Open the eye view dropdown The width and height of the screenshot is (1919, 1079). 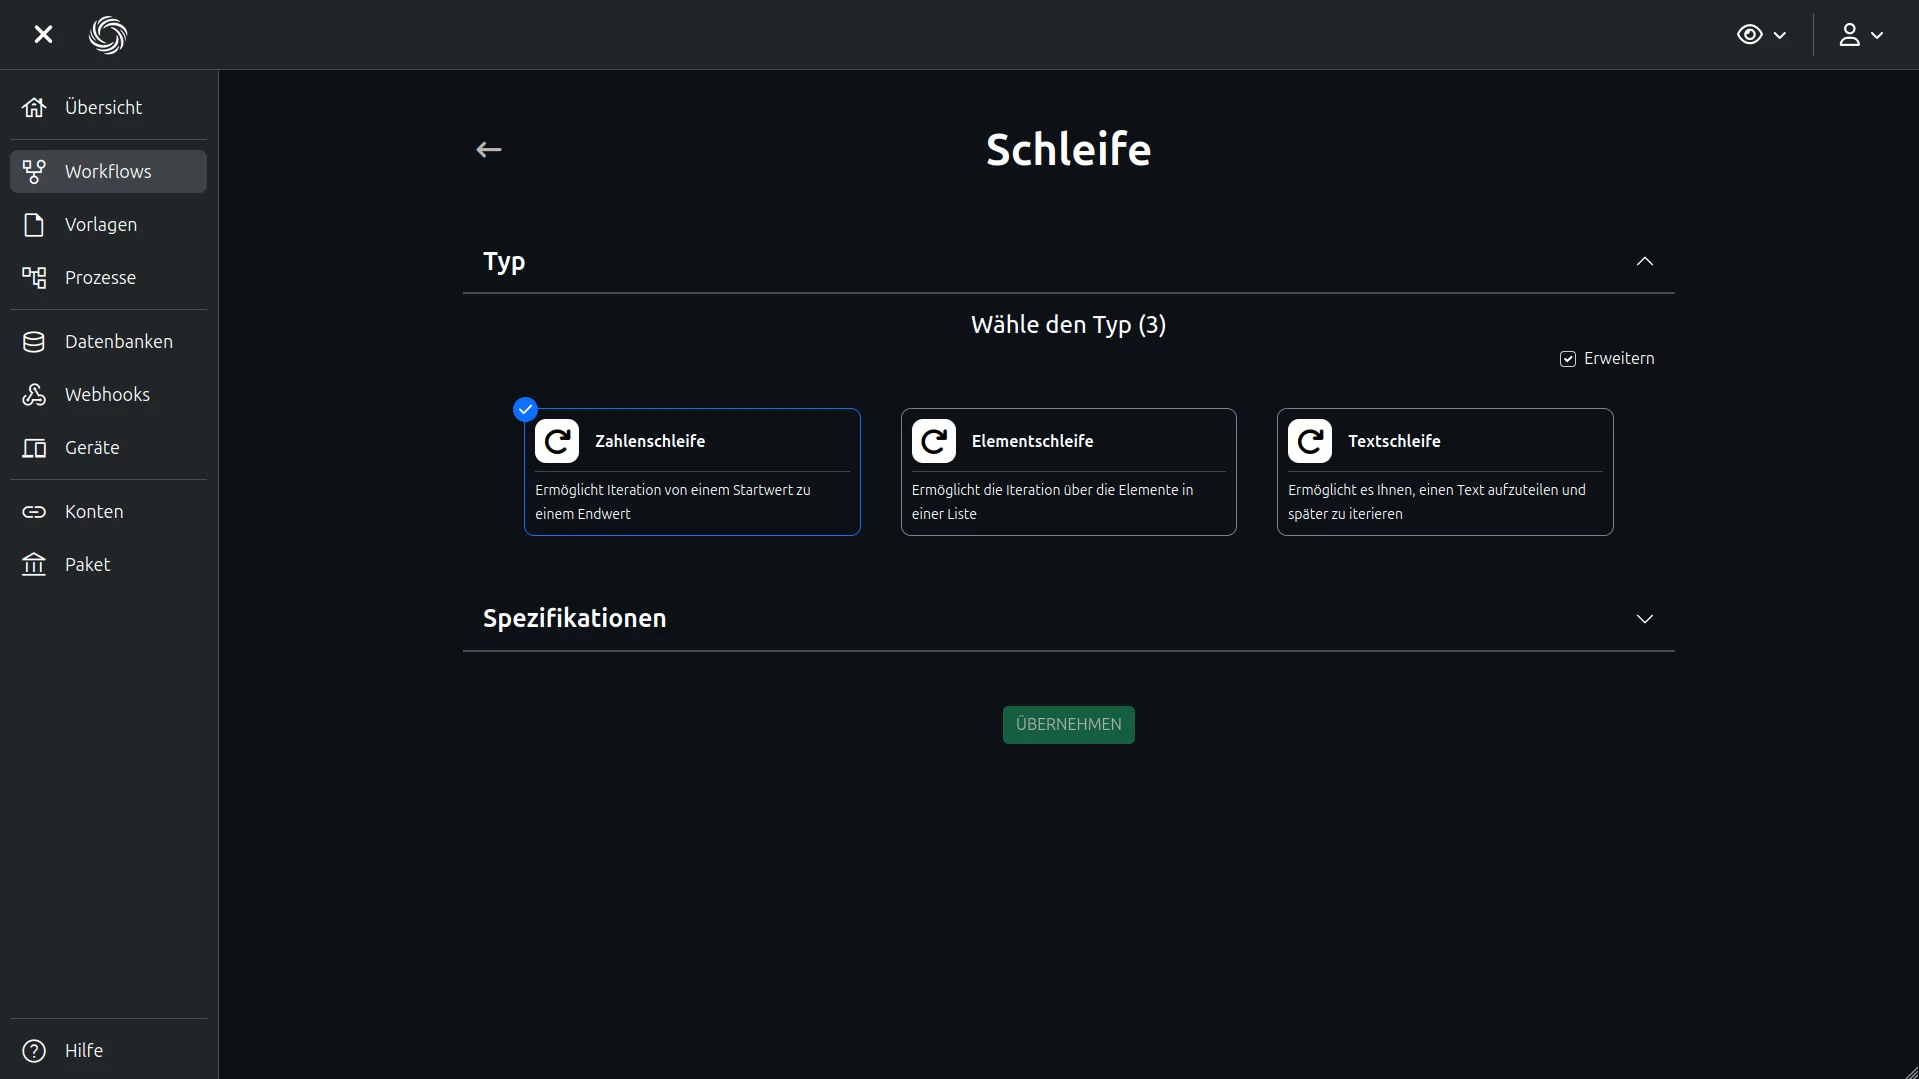click(x=1761, y=35)
